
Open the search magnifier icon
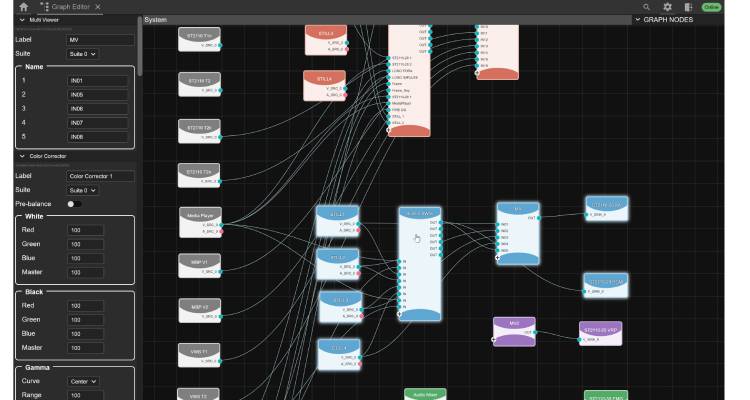(646, 7)
